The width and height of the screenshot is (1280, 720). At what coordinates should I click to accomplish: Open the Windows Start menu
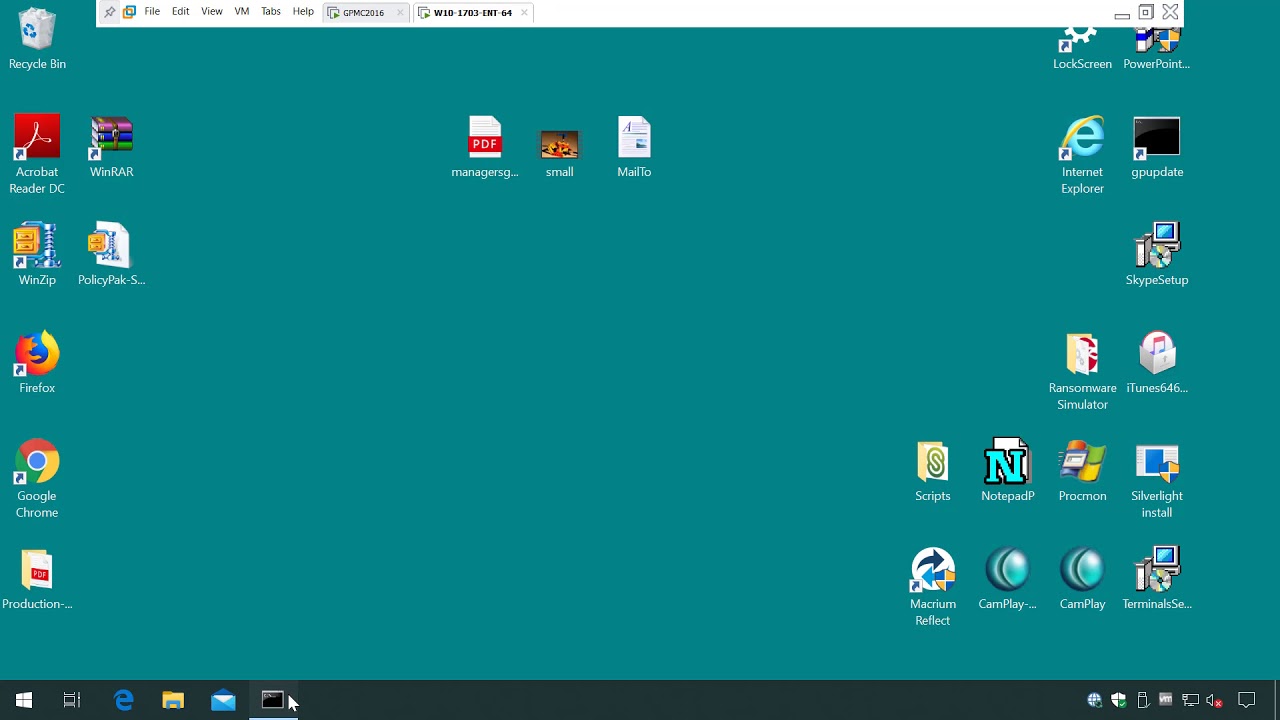[x=24, y=700]
